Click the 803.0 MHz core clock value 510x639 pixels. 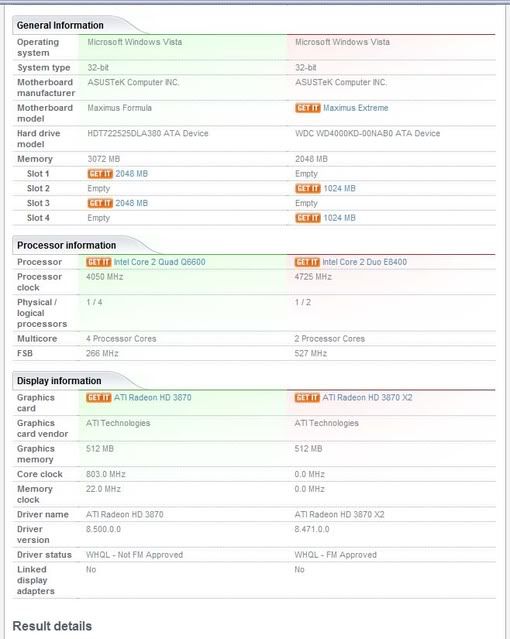tap(106, 474)
